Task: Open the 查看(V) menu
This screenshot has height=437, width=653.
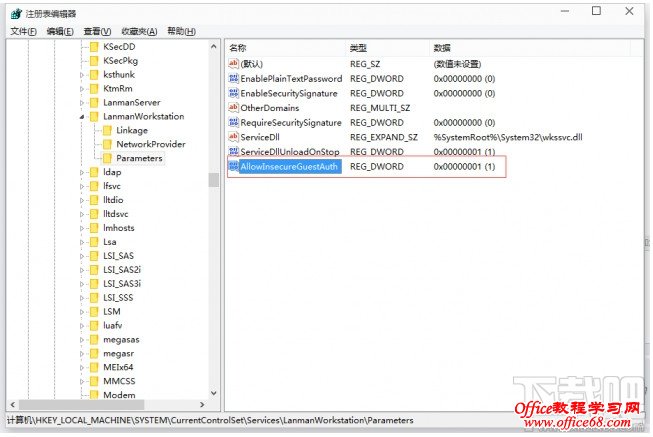Action: click(x=97, y=31)
